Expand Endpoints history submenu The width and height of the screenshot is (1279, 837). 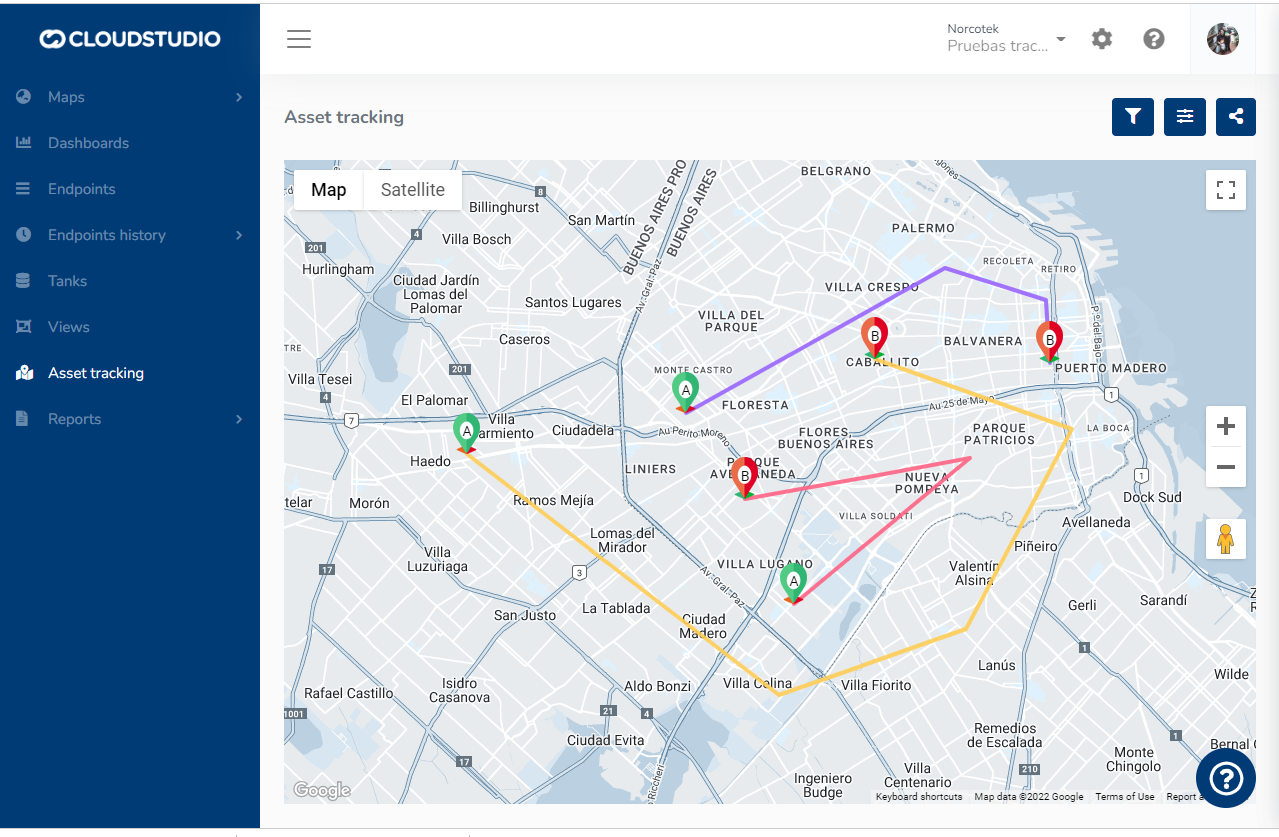[239, 235]
